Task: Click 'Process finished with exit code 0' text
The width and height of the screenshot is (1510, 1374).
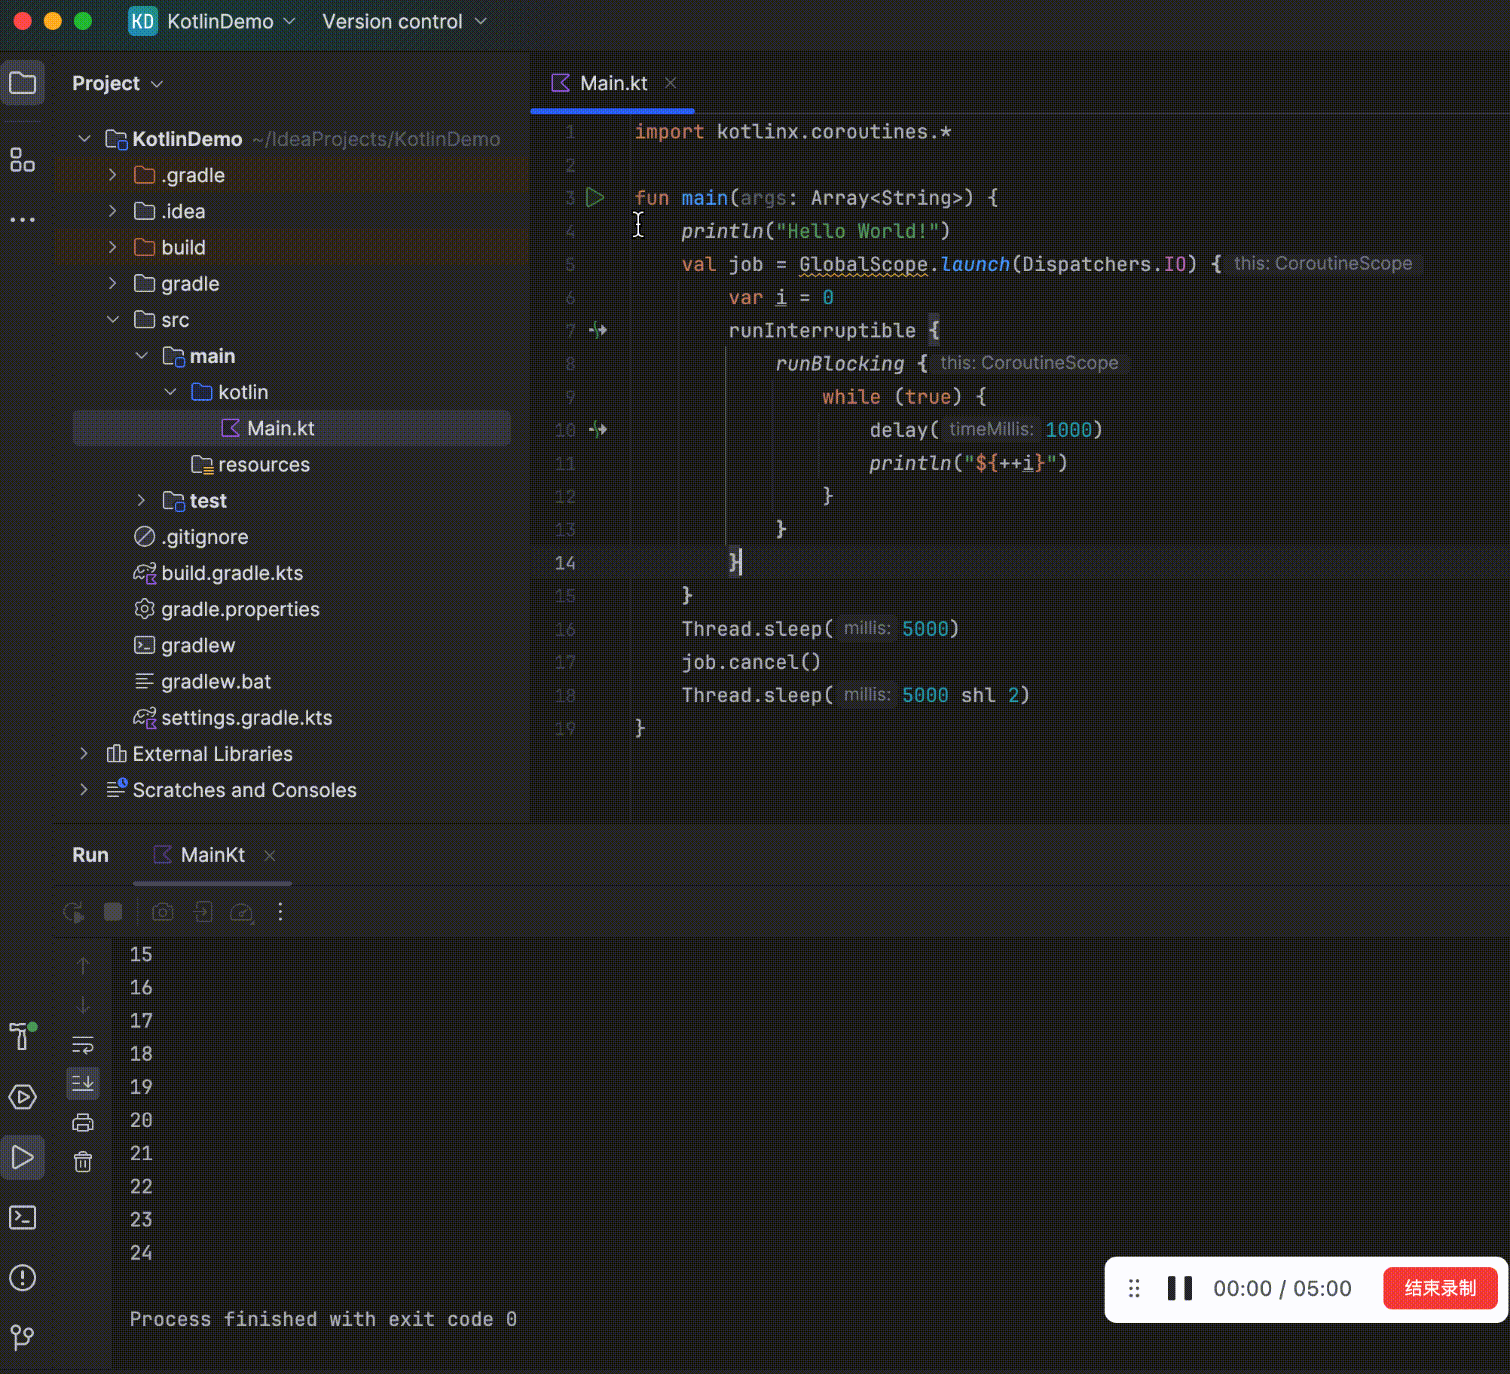Action: click(x=323, y=1319)
